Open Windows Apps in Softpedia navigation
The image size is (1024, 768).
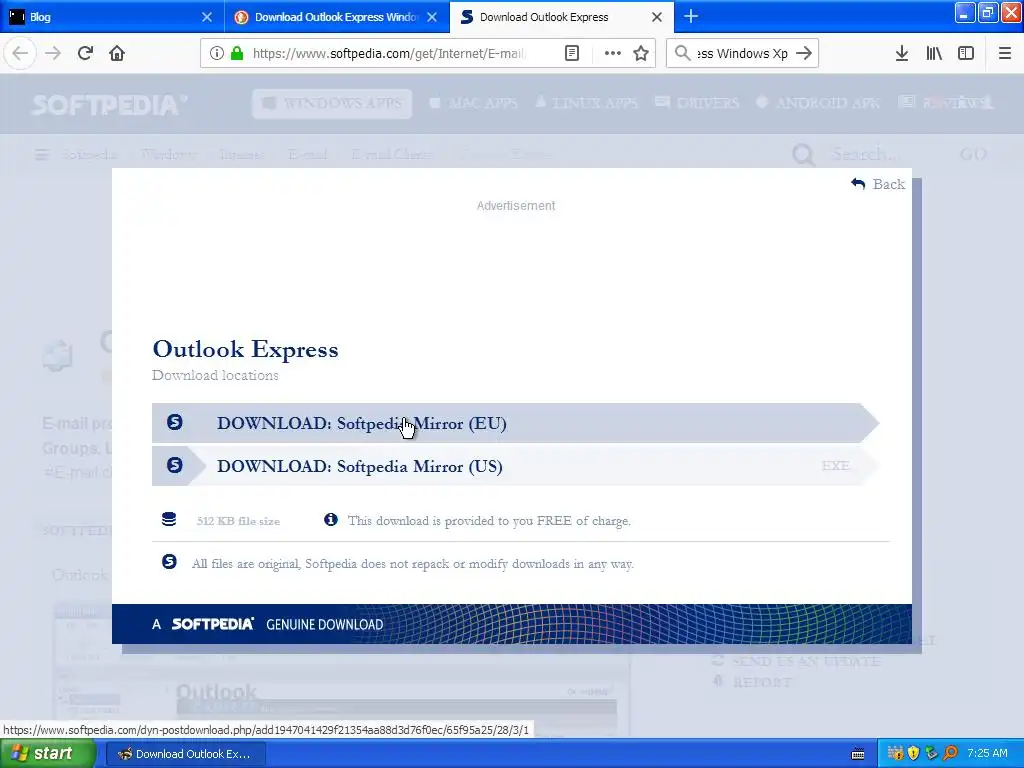click(x=332, y=103)
